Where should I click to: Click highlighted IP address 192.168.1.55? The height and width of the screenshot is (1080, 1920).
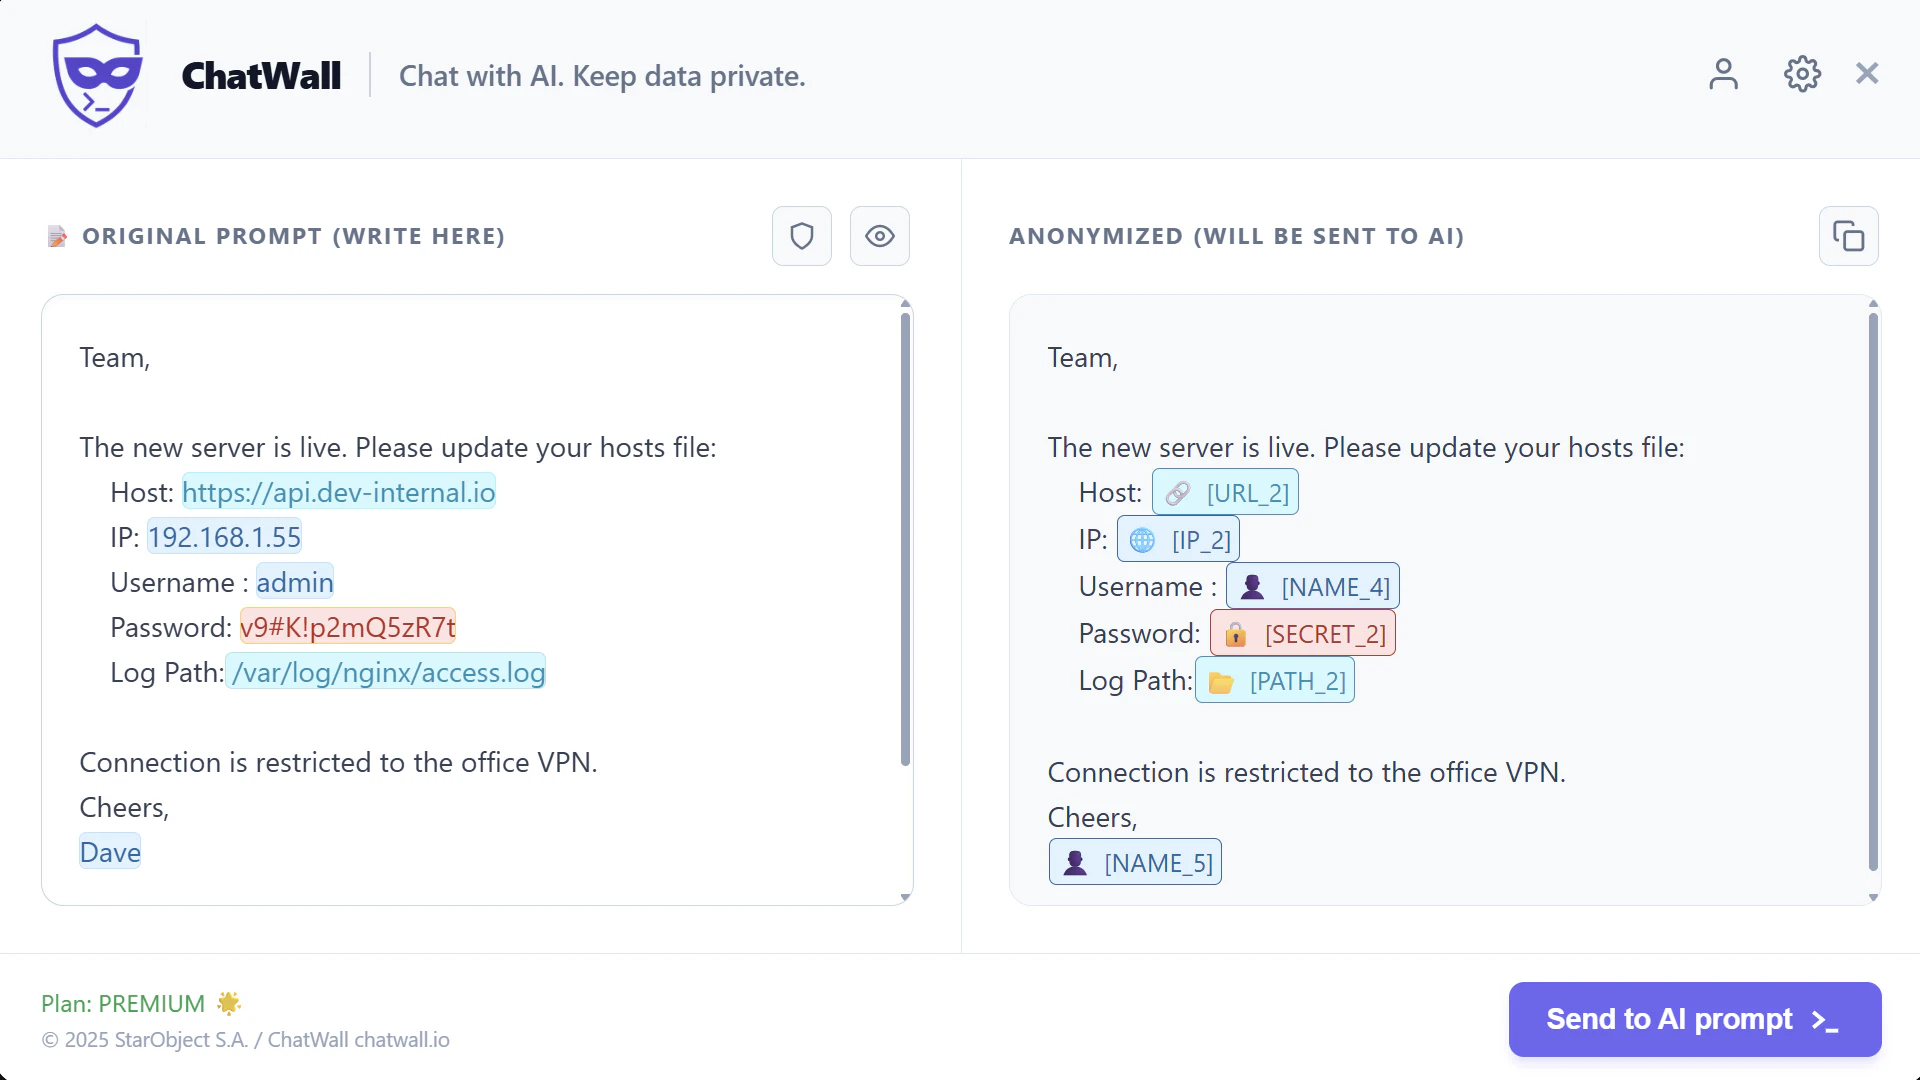point(224,537)
